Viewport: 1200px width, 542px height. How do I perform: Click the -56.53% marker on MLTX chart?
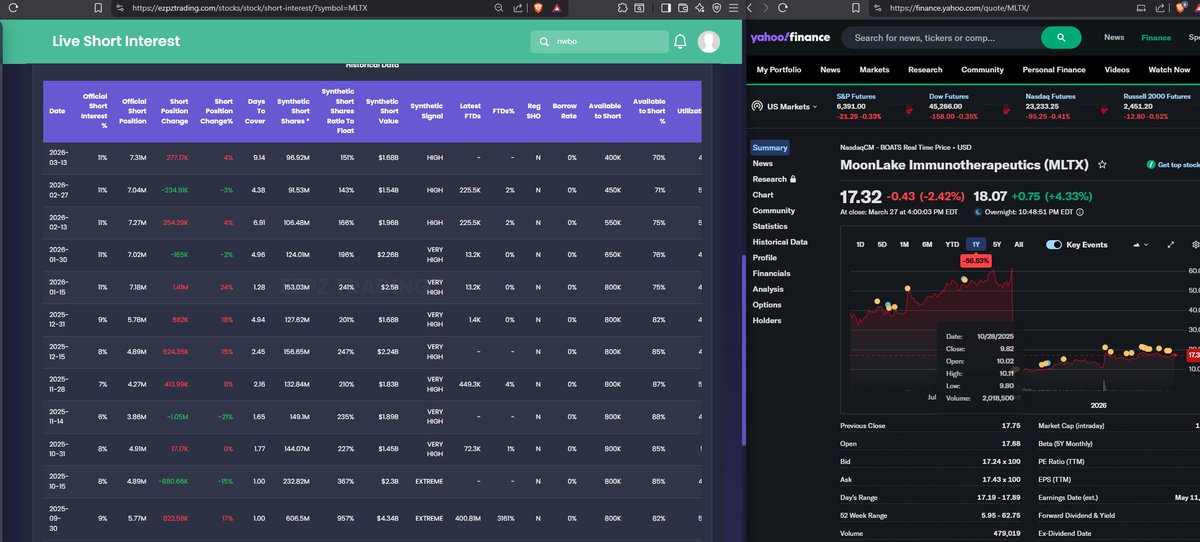point(975,260)
